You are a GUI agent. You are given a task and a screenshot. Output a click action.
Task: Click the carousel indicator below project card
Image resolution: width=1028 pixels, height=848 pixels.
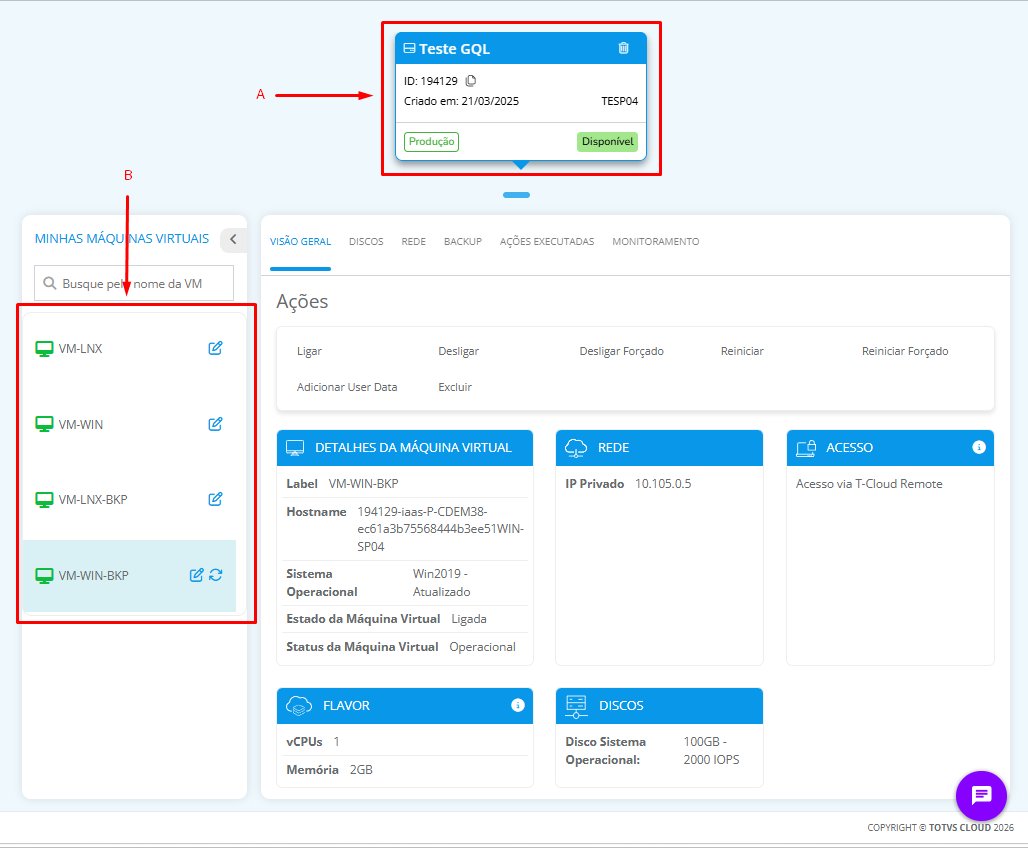(517, 195)
